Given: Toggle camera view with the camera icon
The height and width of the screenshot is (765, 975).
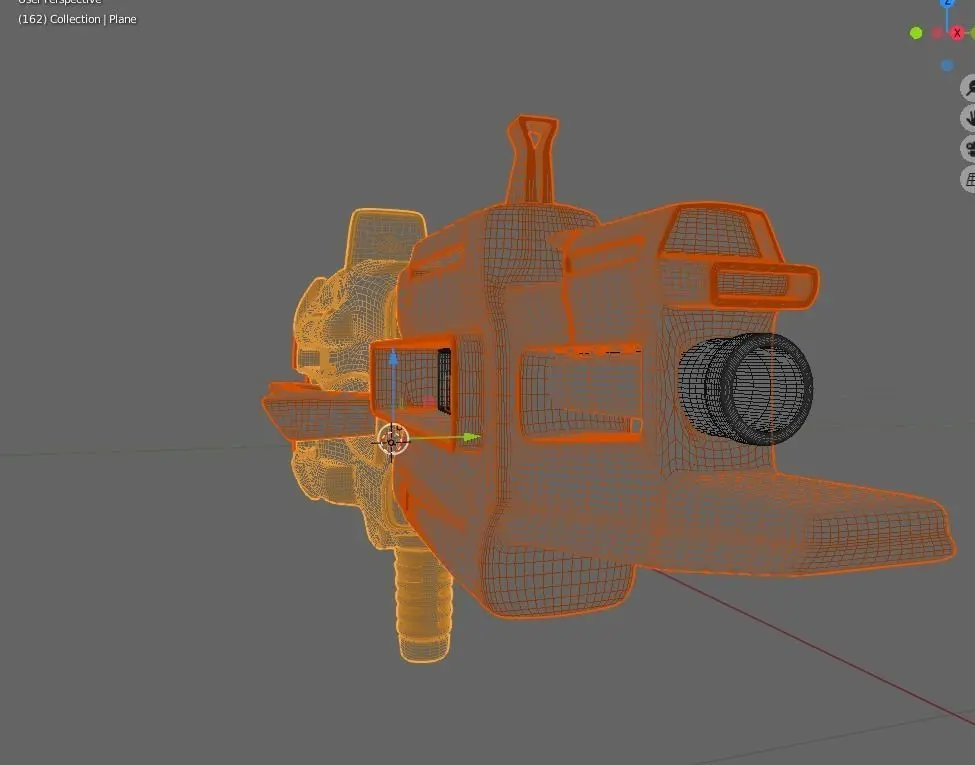Looking at the screenshot, I should 969,149.
